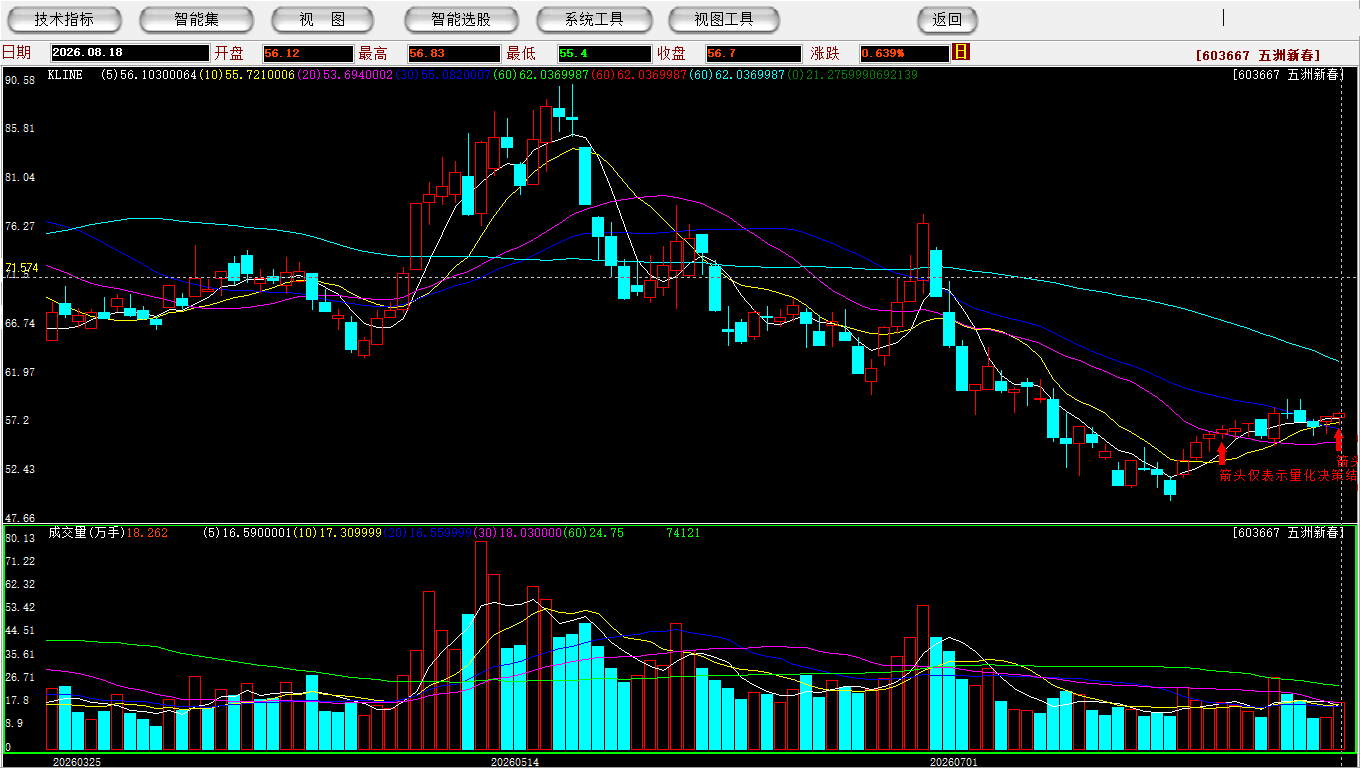Click the green 最低 value field
This screenshot has height=768, width=1360.
pyautogui.click(x=604, y=53)
